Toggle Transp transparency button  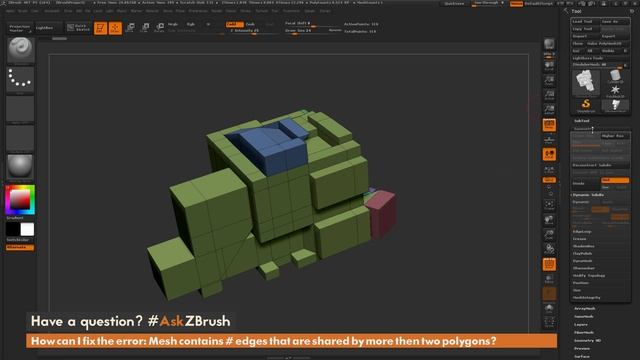(x=549, y=279)
